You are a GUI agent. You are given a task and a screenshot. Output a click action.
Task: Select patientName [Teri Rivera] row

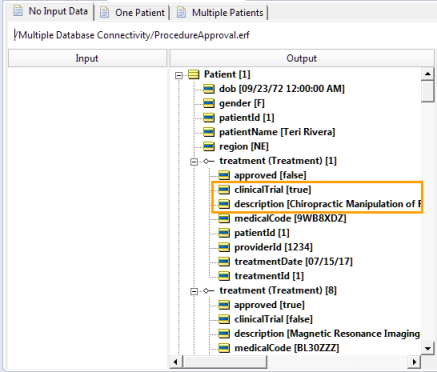pyautogui.click(x=277, y=132)
